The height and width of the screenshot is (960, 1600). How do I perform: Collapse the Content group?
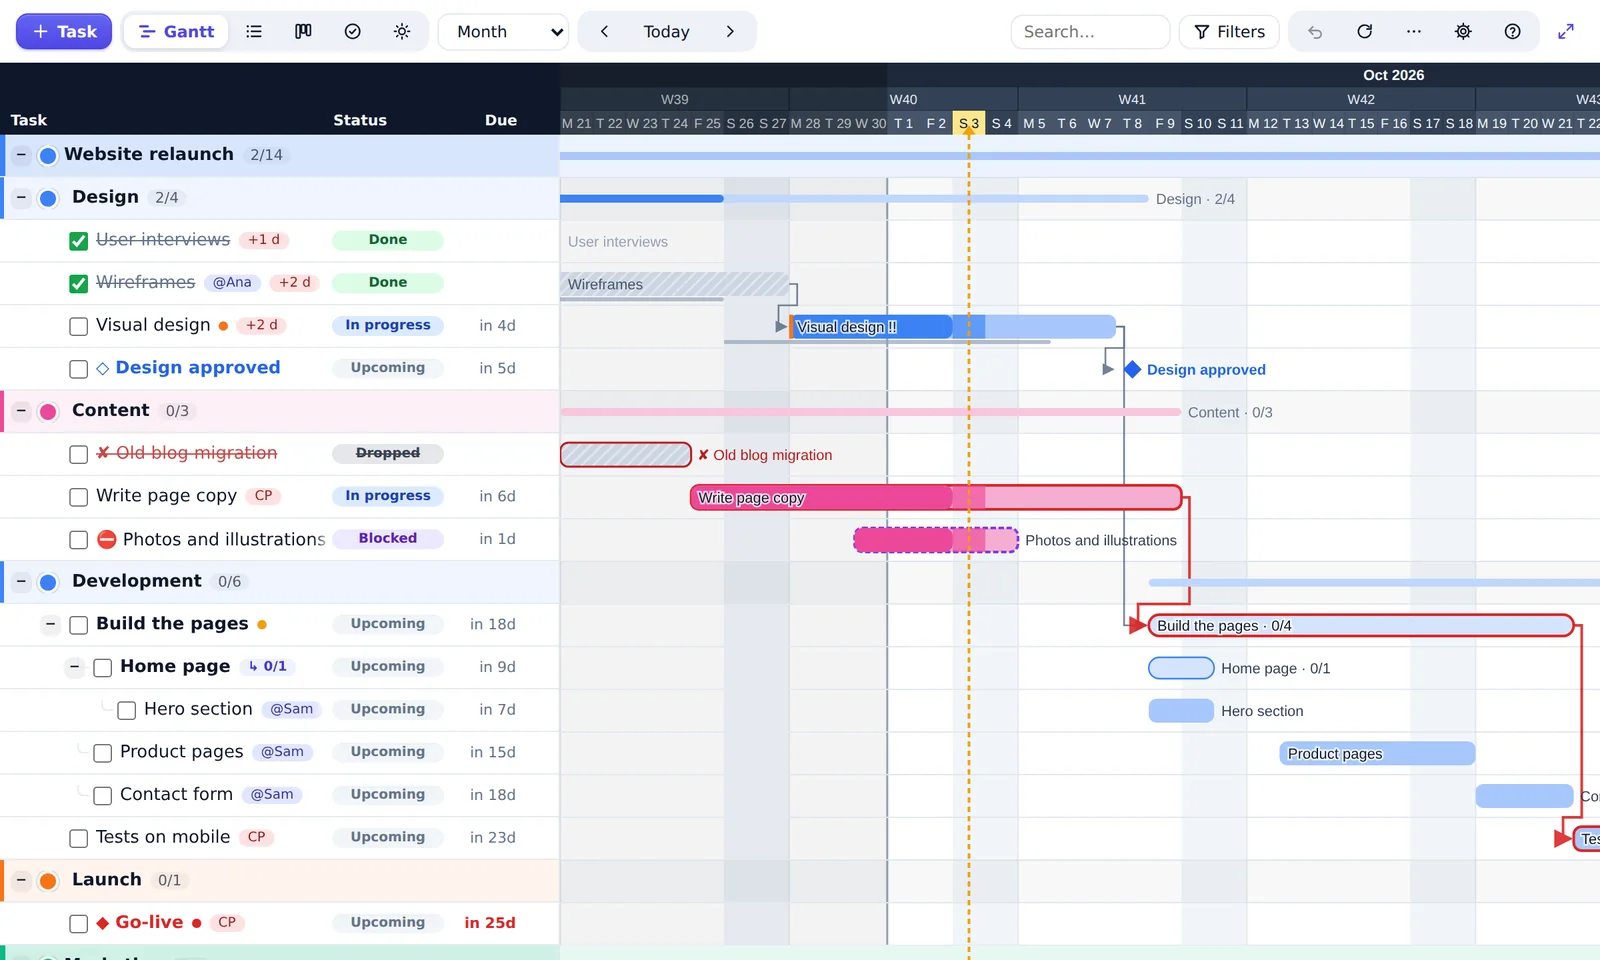(21, 411)
